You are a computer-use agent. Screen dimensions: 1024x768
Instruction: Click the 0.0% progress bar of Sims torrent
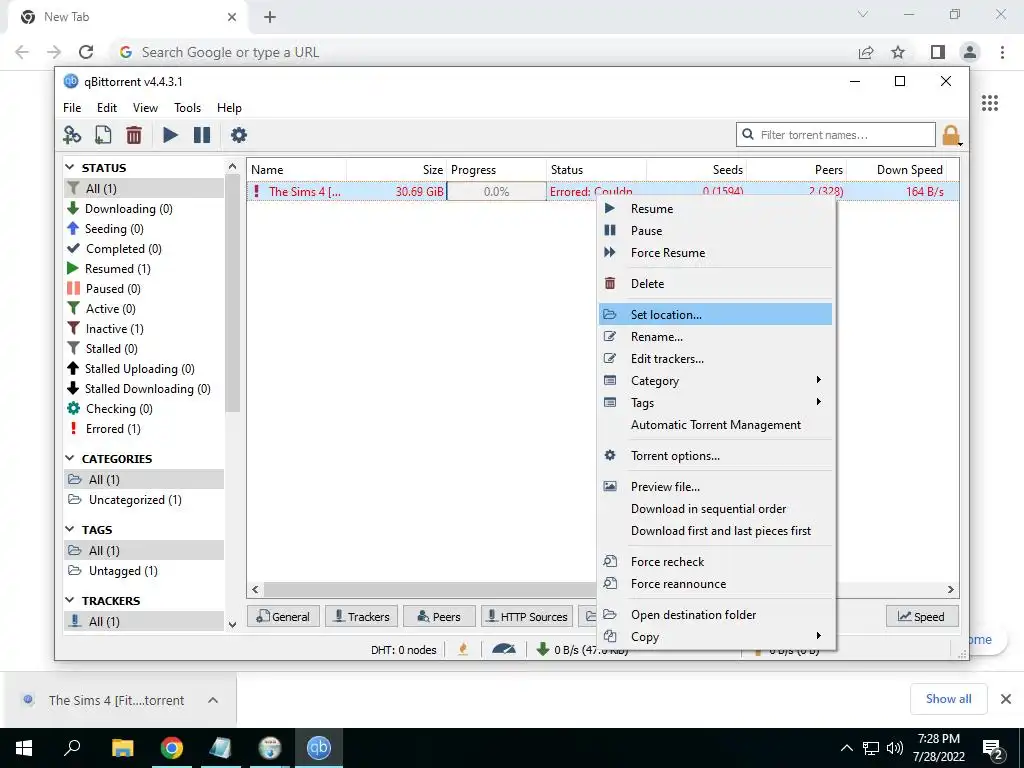(496, 192)
